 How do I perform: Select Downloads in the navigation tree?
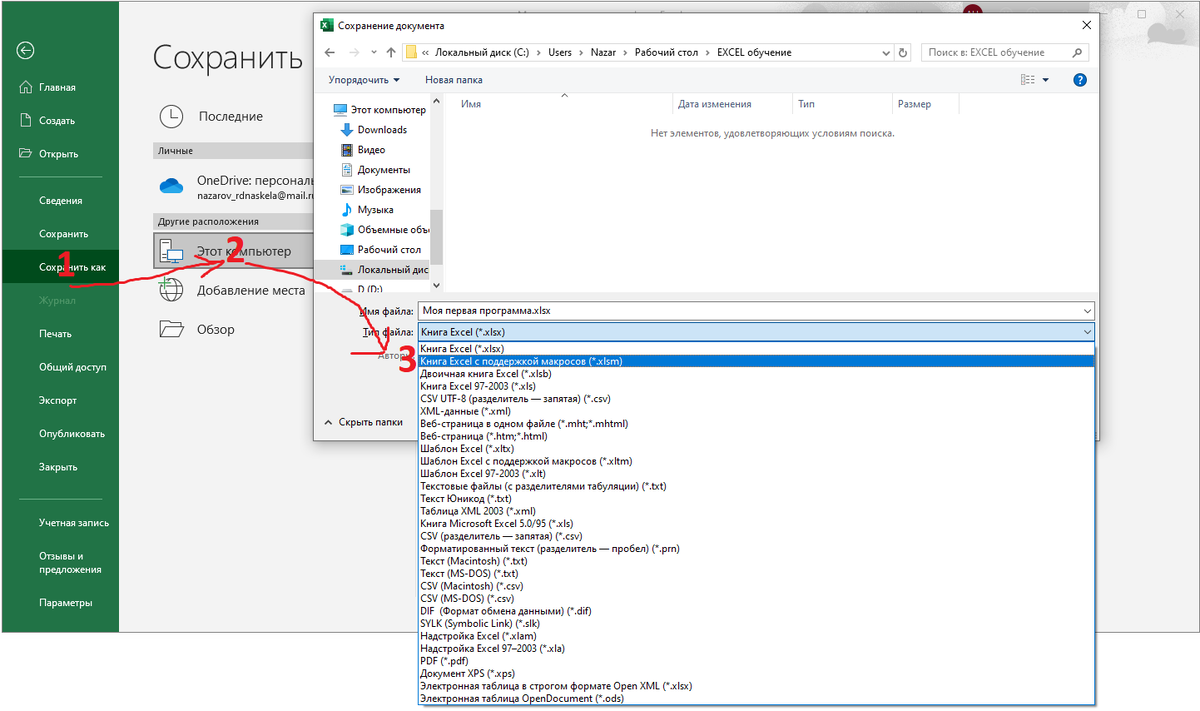[373, 130]
